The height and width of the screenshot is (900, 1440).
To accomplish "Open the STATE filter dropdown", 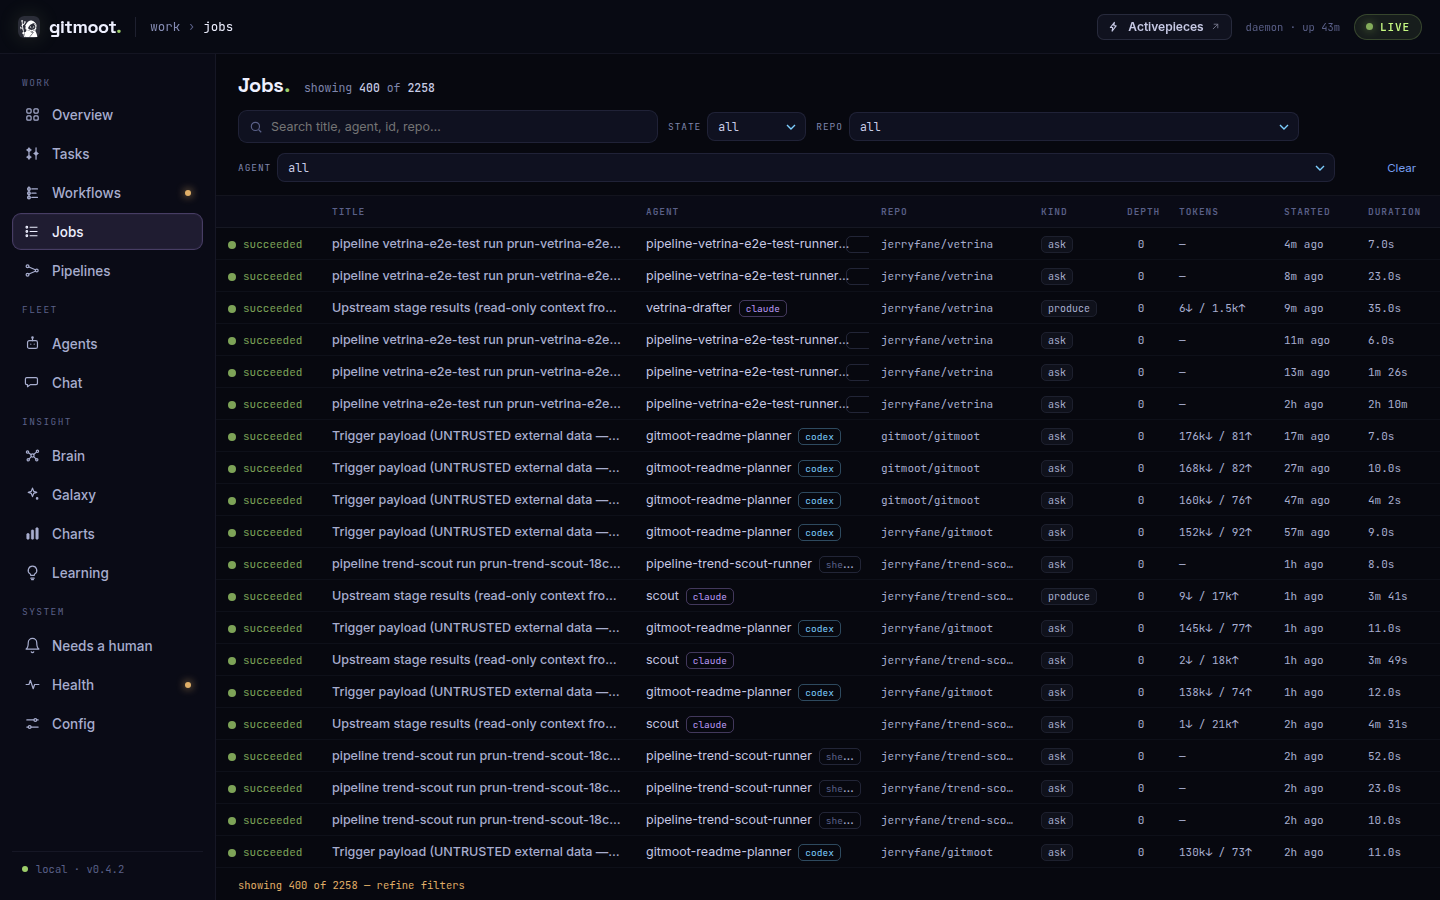I will pyautogui.click(x=756, y=127).
